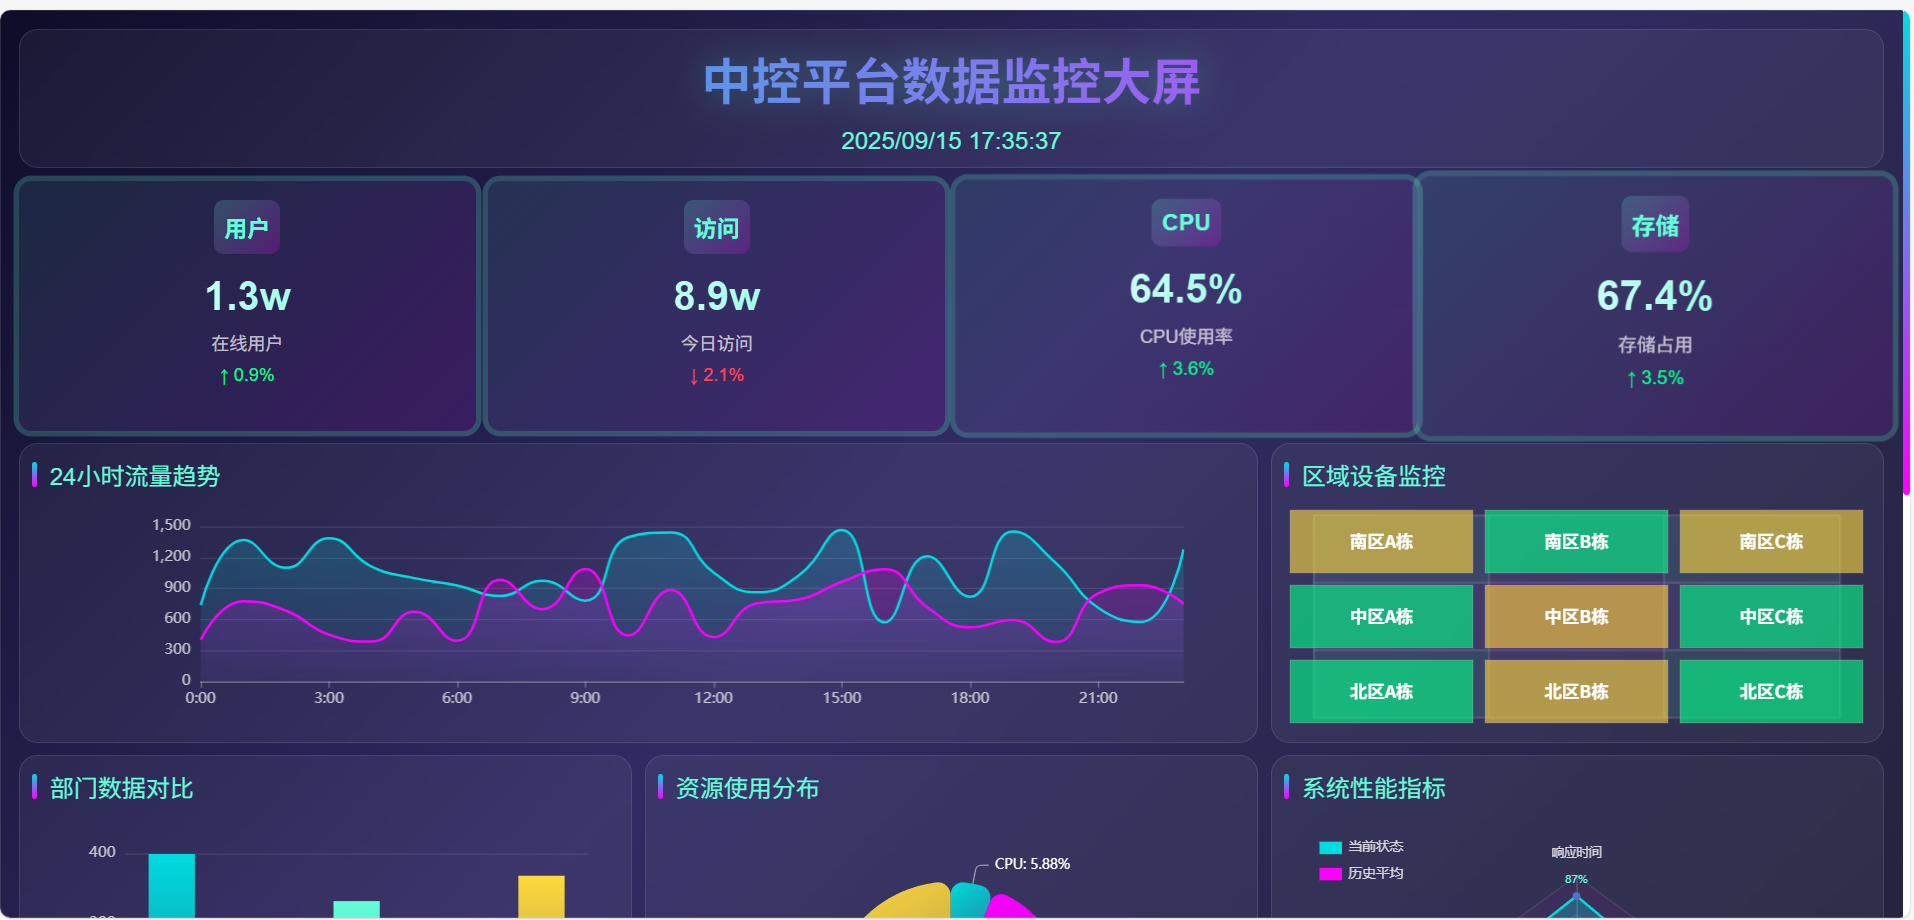Open the 北区A栋 device tile

click(x=1381, y=691)
